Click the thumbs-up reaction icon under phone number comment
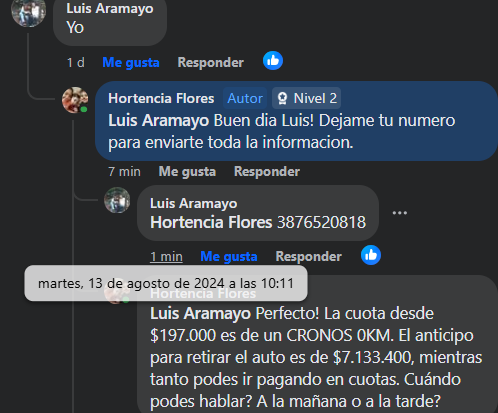The width and height of the screenshot is (498, 413). tap(371, 255)
